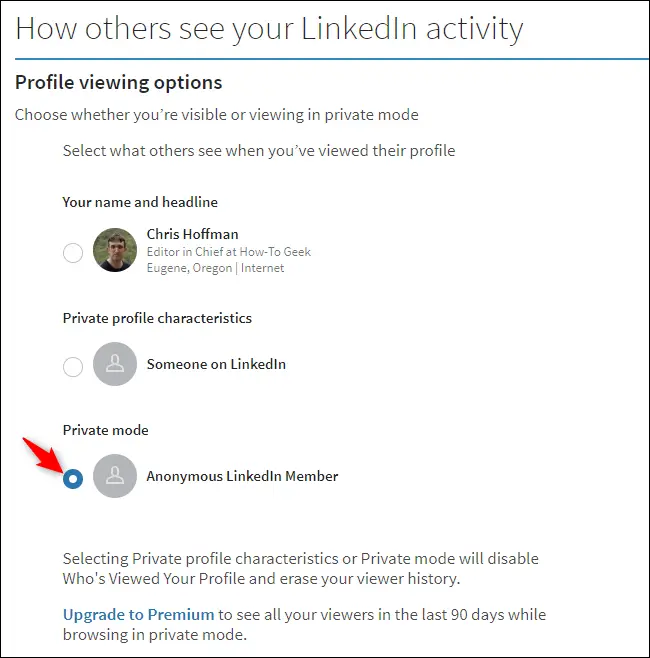This screenshot has width=650, height=658.
Task: Click Chris Hoffman's profile photo
Action: pos(115,250)
